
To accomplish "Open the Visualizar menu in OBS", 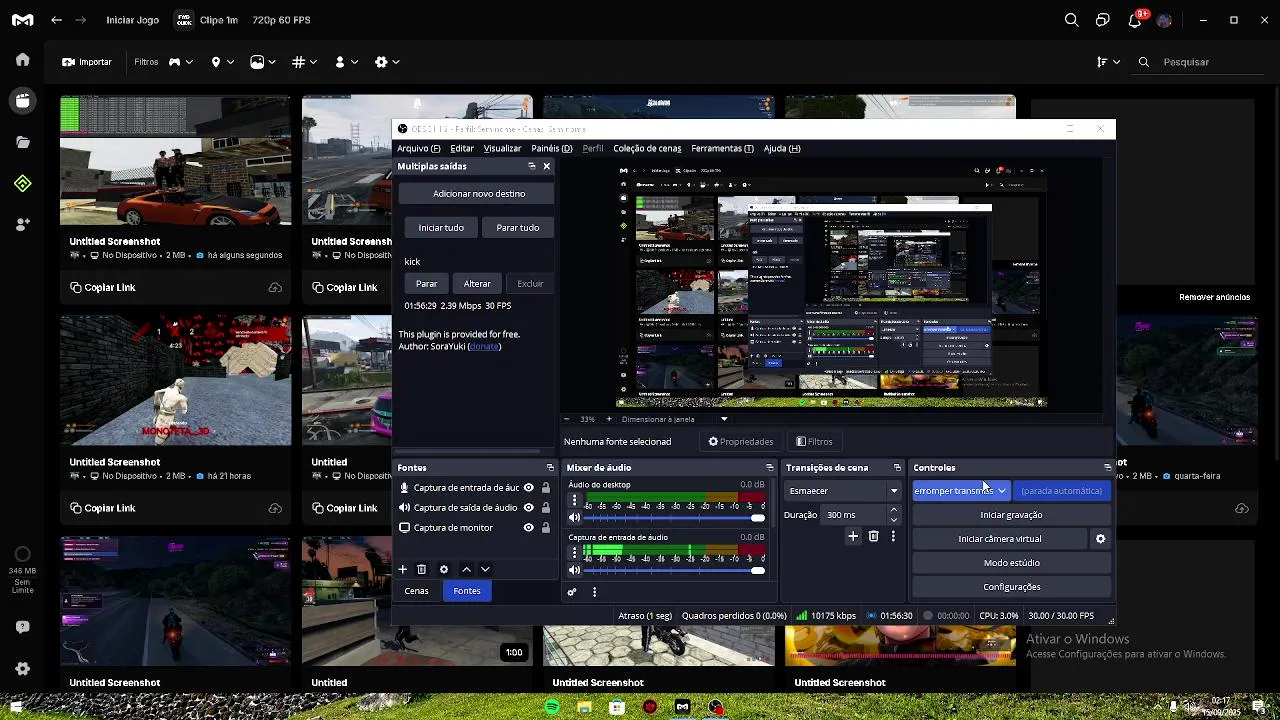I will tap(502, 148).
